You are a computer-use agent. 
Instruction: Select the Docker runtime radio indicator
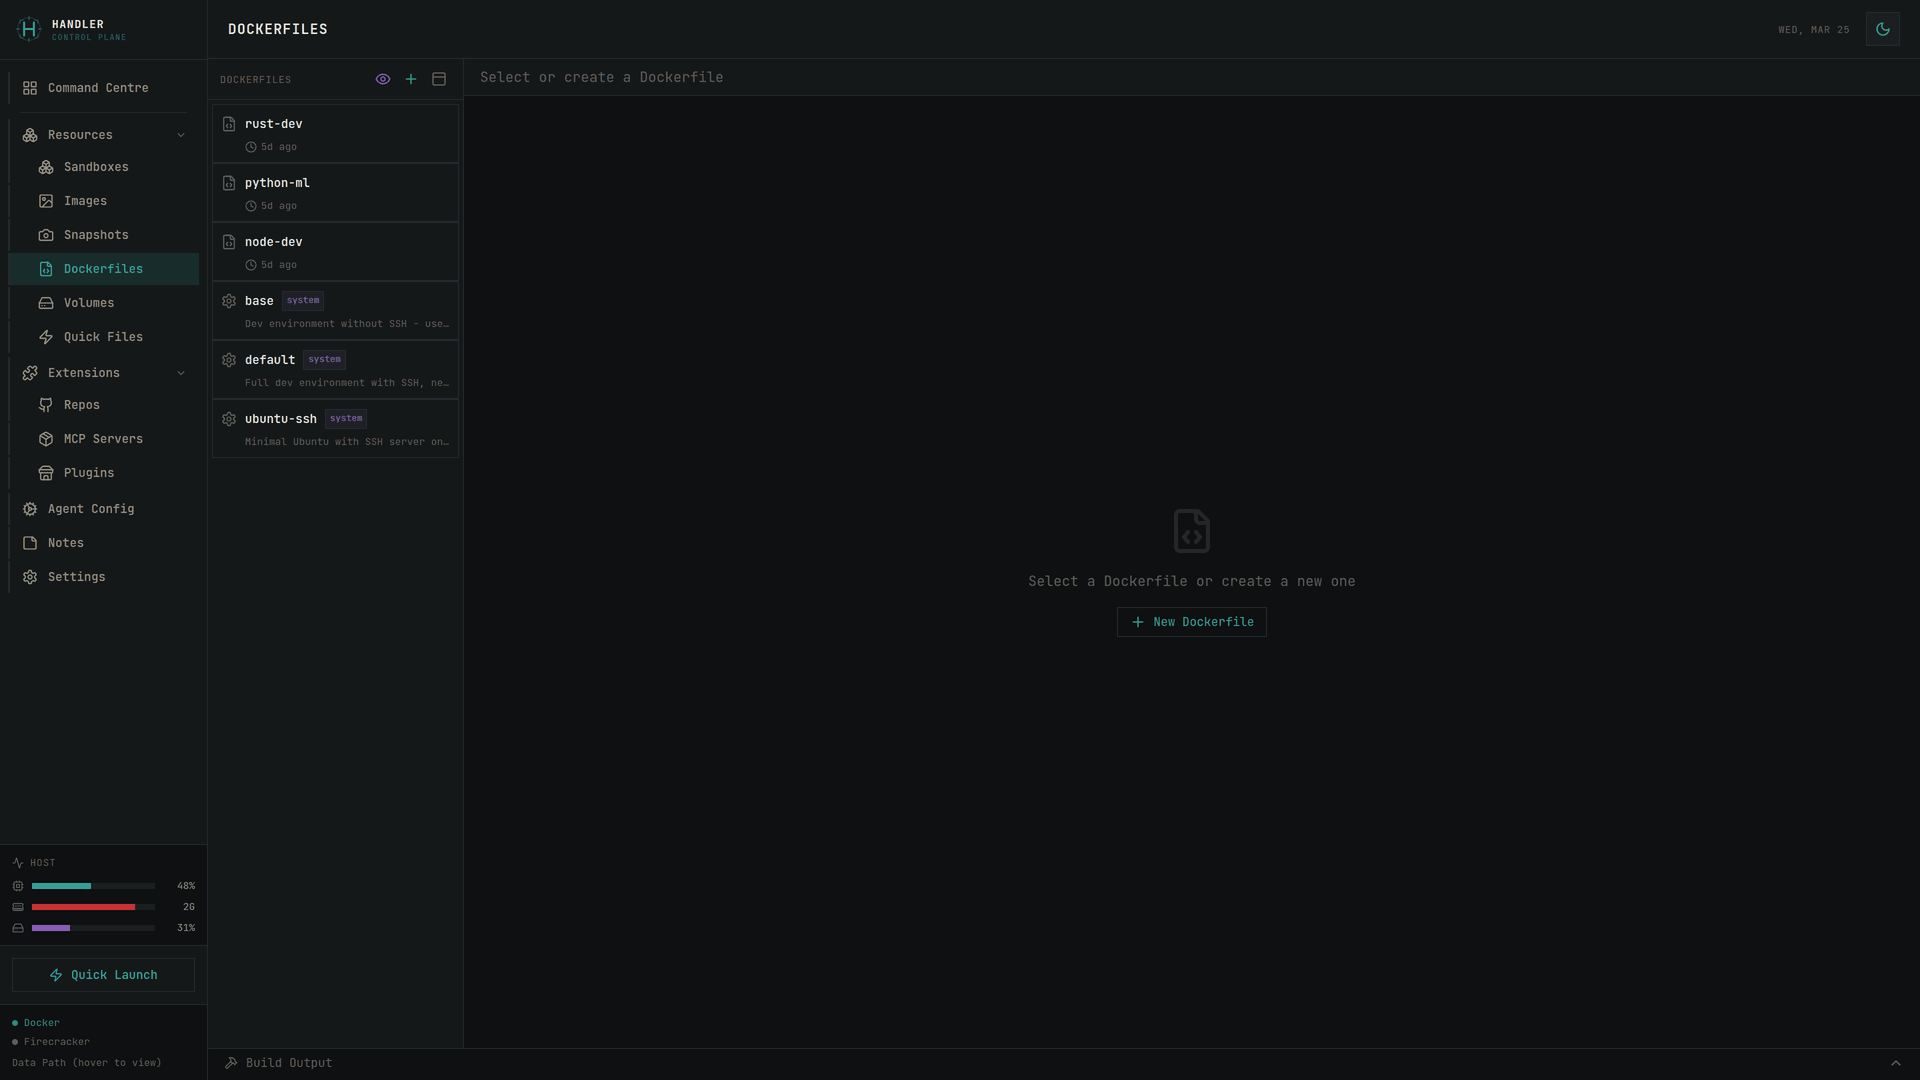coord(14,1022)
